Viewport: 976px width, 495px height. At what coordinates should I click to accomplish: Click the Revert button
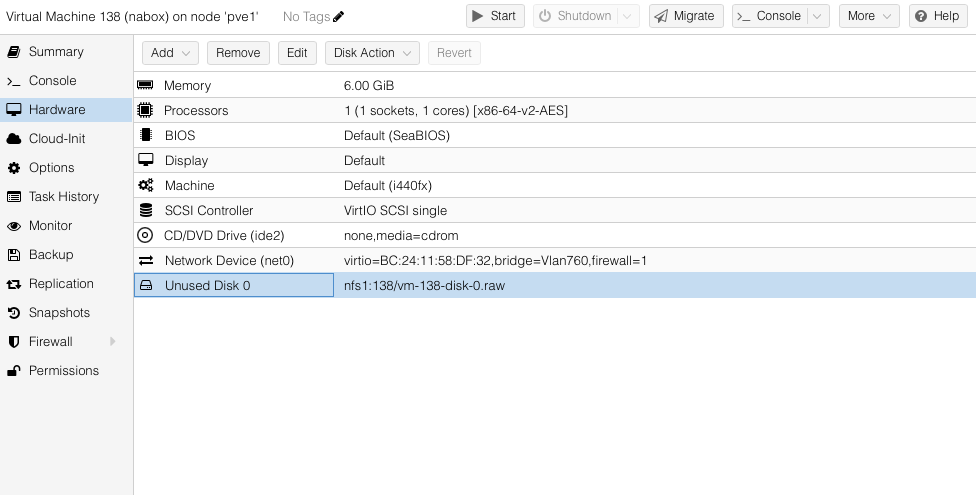click(x=454, y=53)
